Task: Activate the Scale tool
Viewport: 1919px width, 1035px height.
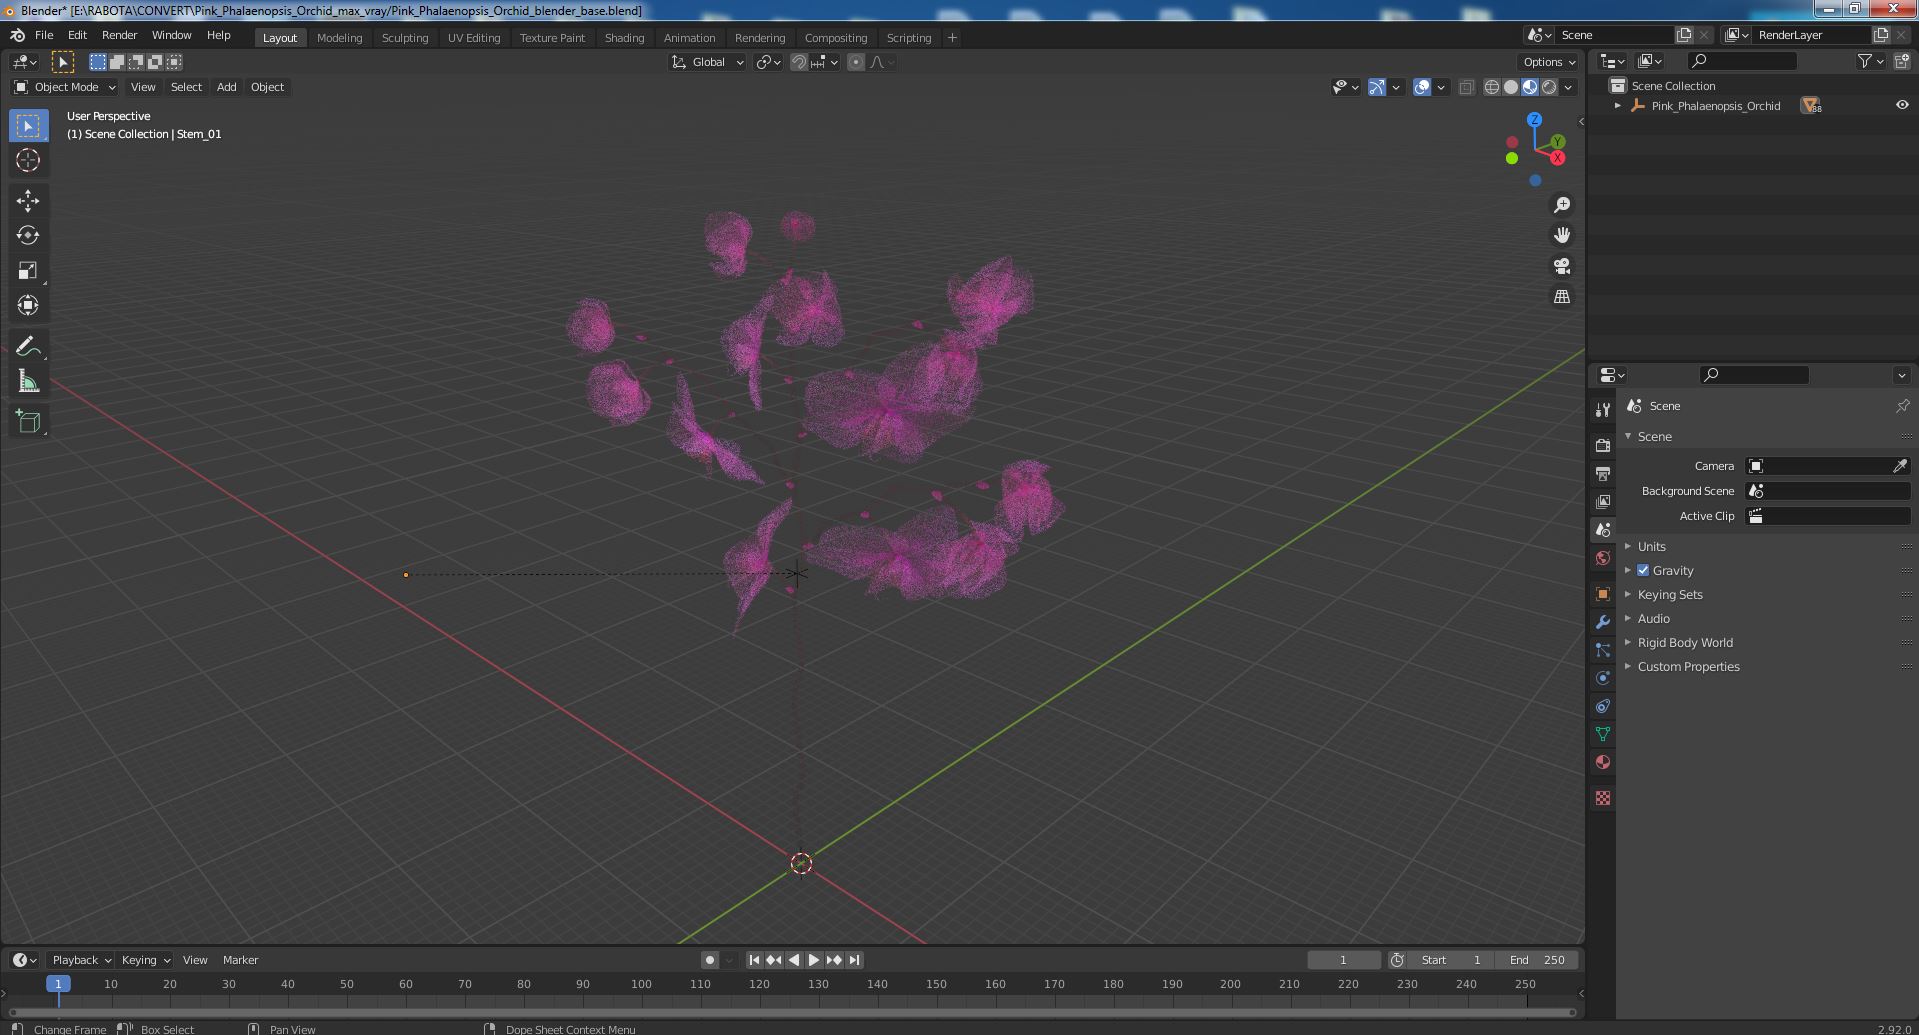Action: tap(28, 270)
